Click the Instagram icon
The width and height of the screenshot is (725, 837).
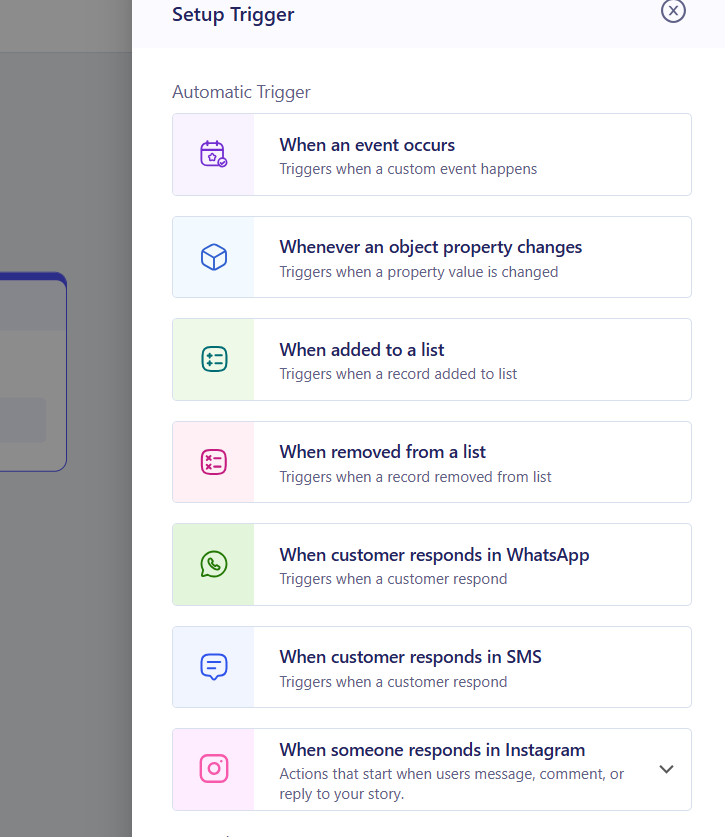214,769
